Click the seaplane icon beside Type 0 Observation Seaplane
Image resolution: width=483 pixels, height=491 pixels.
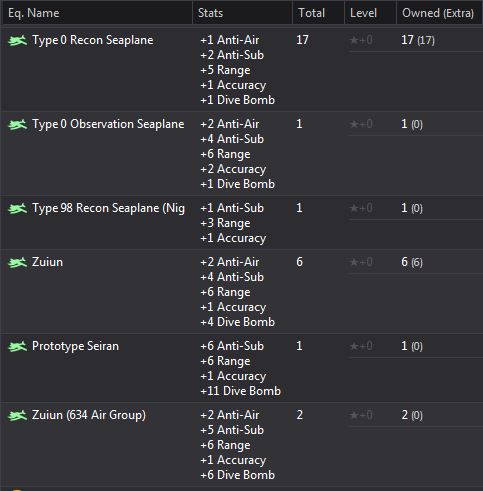[17, 125]
